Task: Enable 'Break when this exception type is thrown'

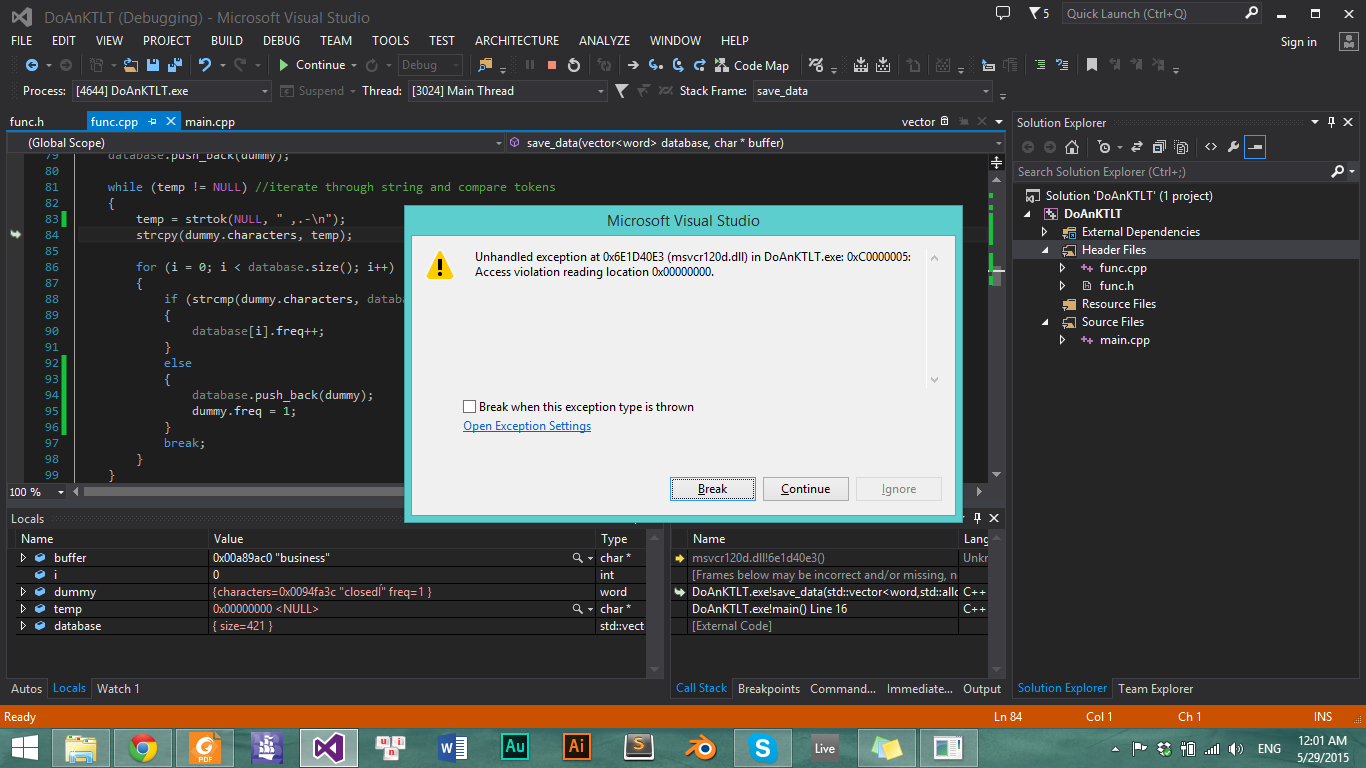Action: pos(470,407)
